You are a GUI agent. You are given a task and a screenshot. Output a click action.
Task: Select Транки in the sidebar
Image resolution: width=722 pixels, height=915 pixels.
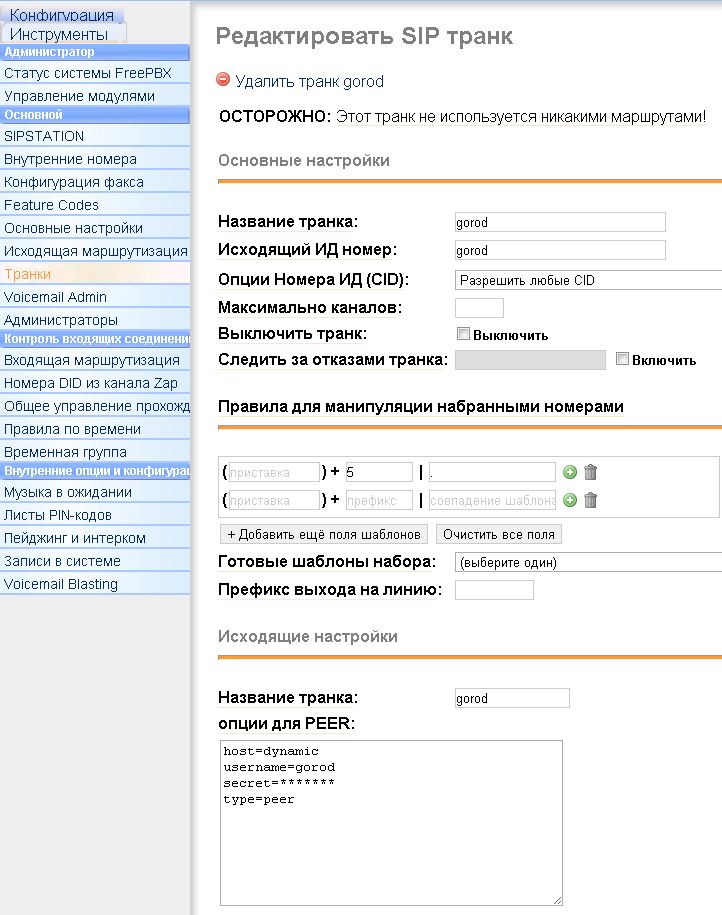[95, 274]
